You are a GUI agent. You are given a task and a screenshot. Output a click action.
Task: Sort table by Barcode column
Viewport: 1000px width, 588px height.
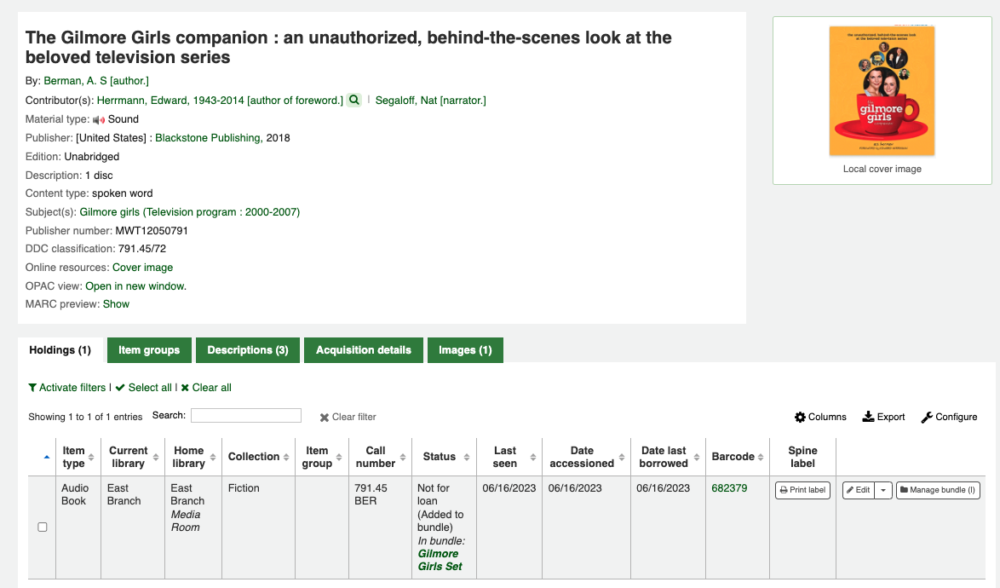(x=737, y=457)
